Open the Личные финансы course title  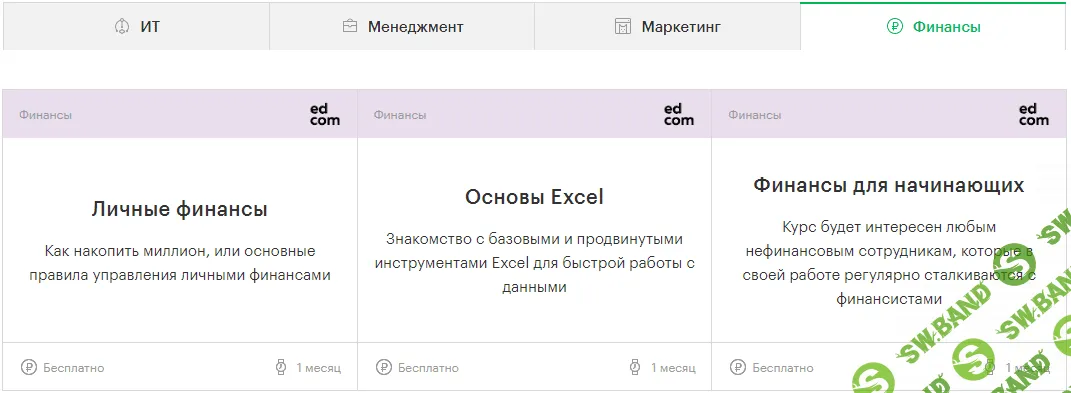[x=180, y=209]
